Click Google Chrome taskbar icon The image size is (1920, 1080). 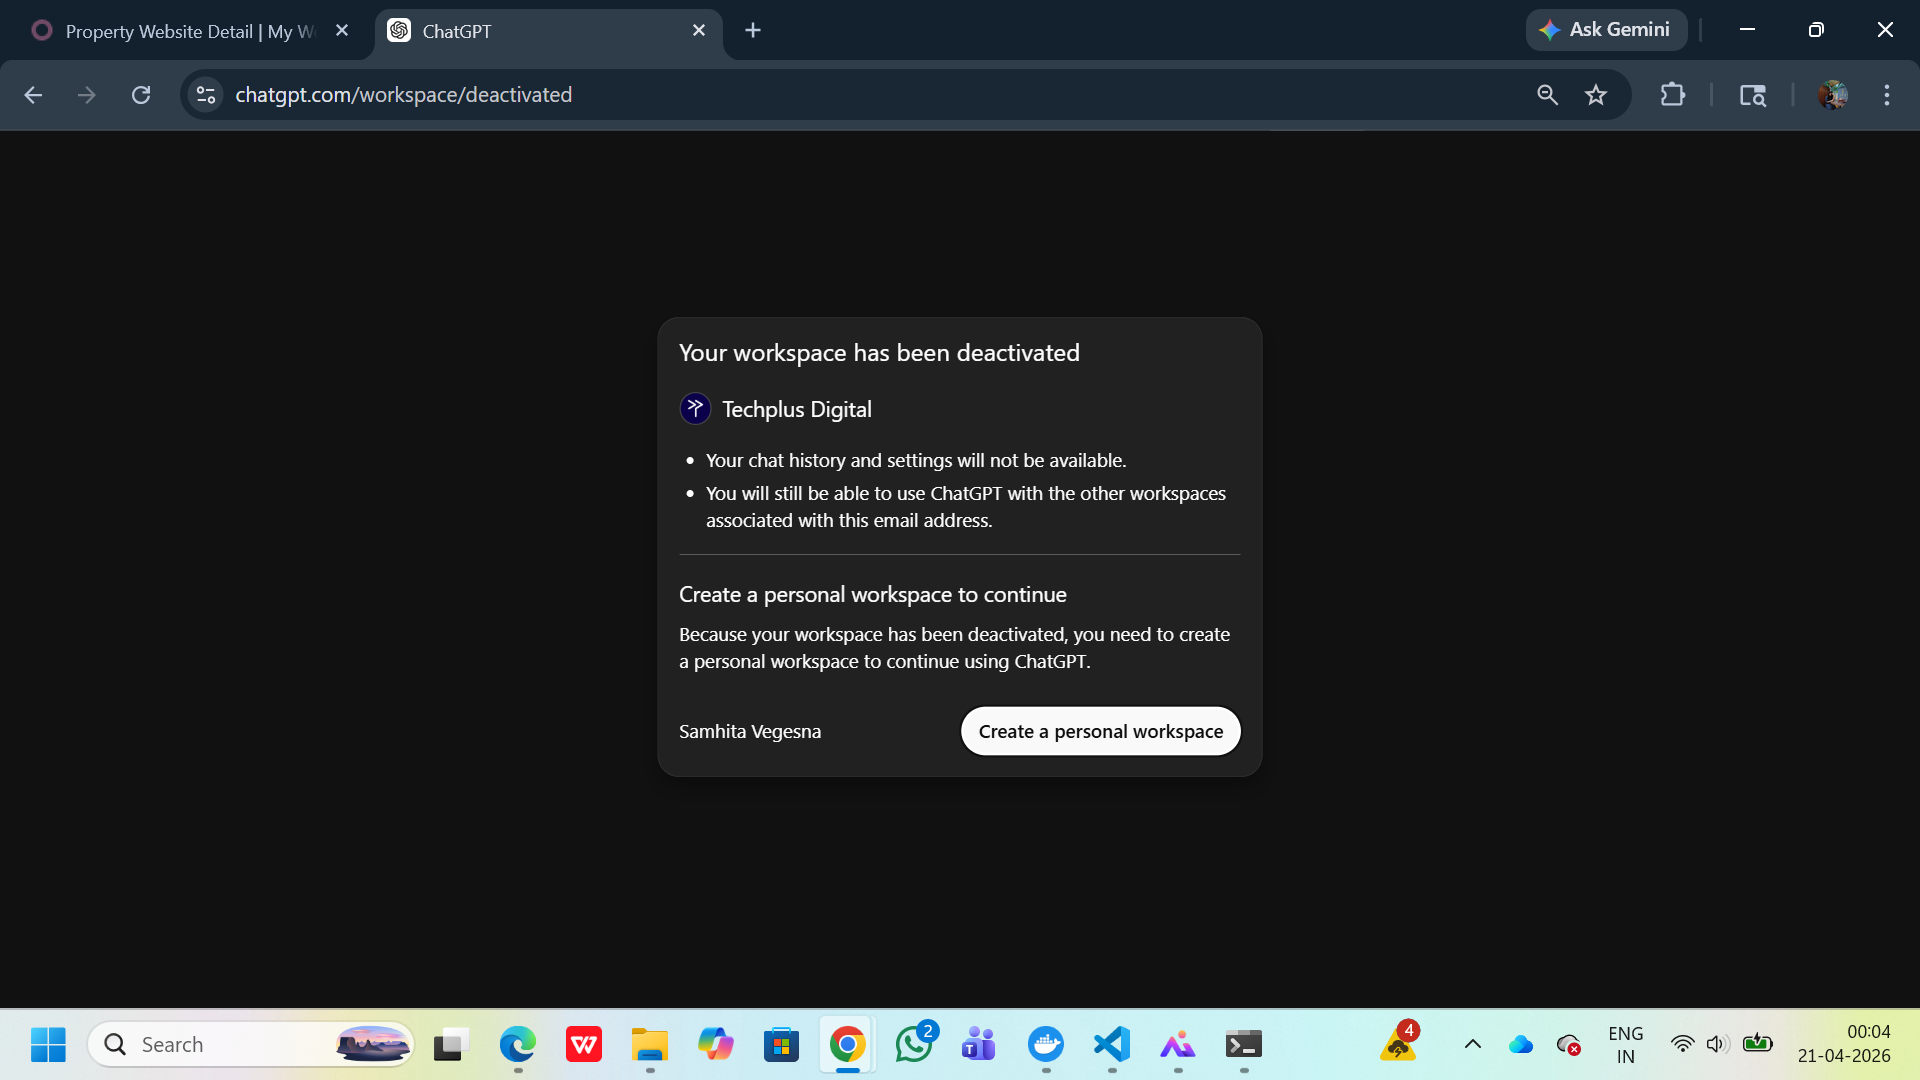[x=848, y=1045]
